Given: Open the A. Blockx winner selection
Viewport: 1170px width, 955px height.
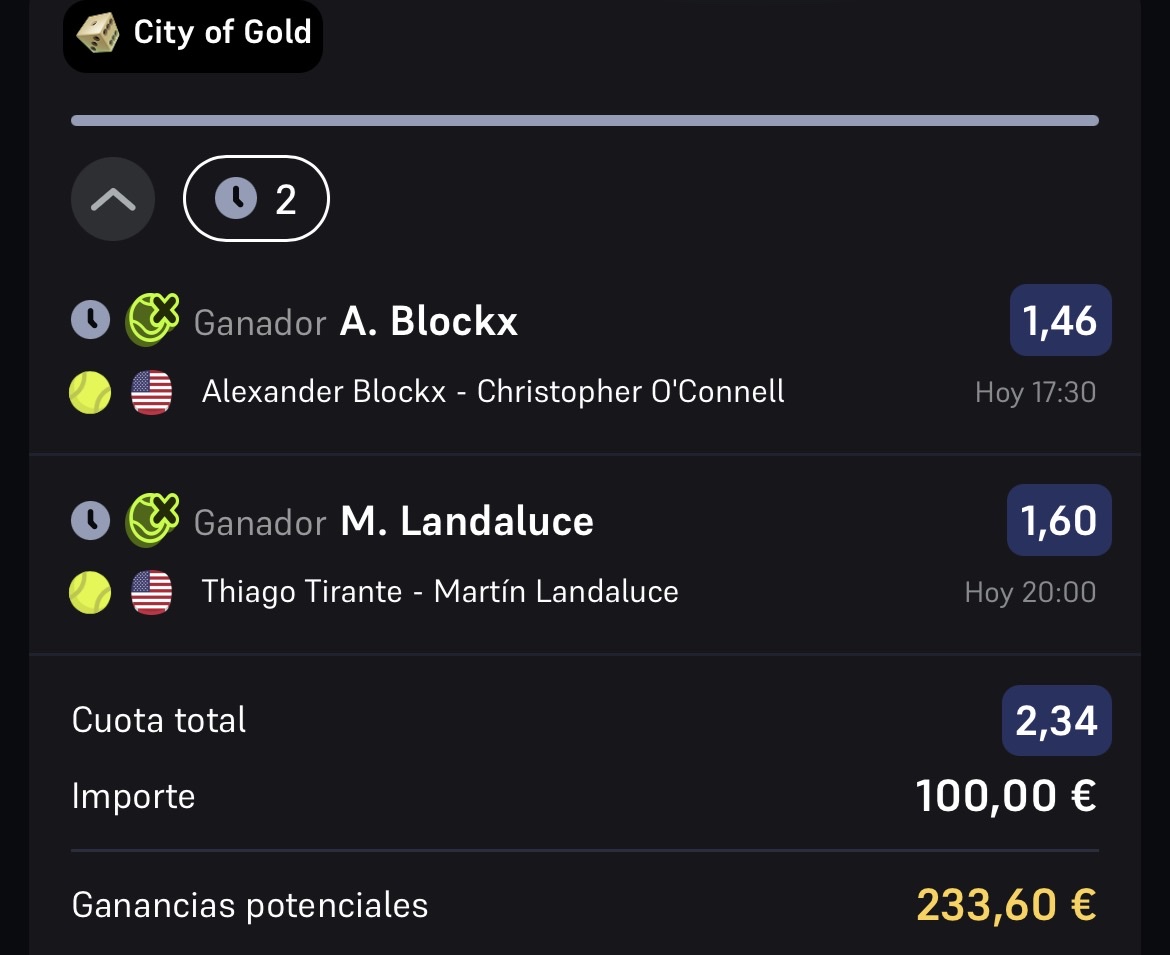Looking at the screenshot, I should coord(356,322).
